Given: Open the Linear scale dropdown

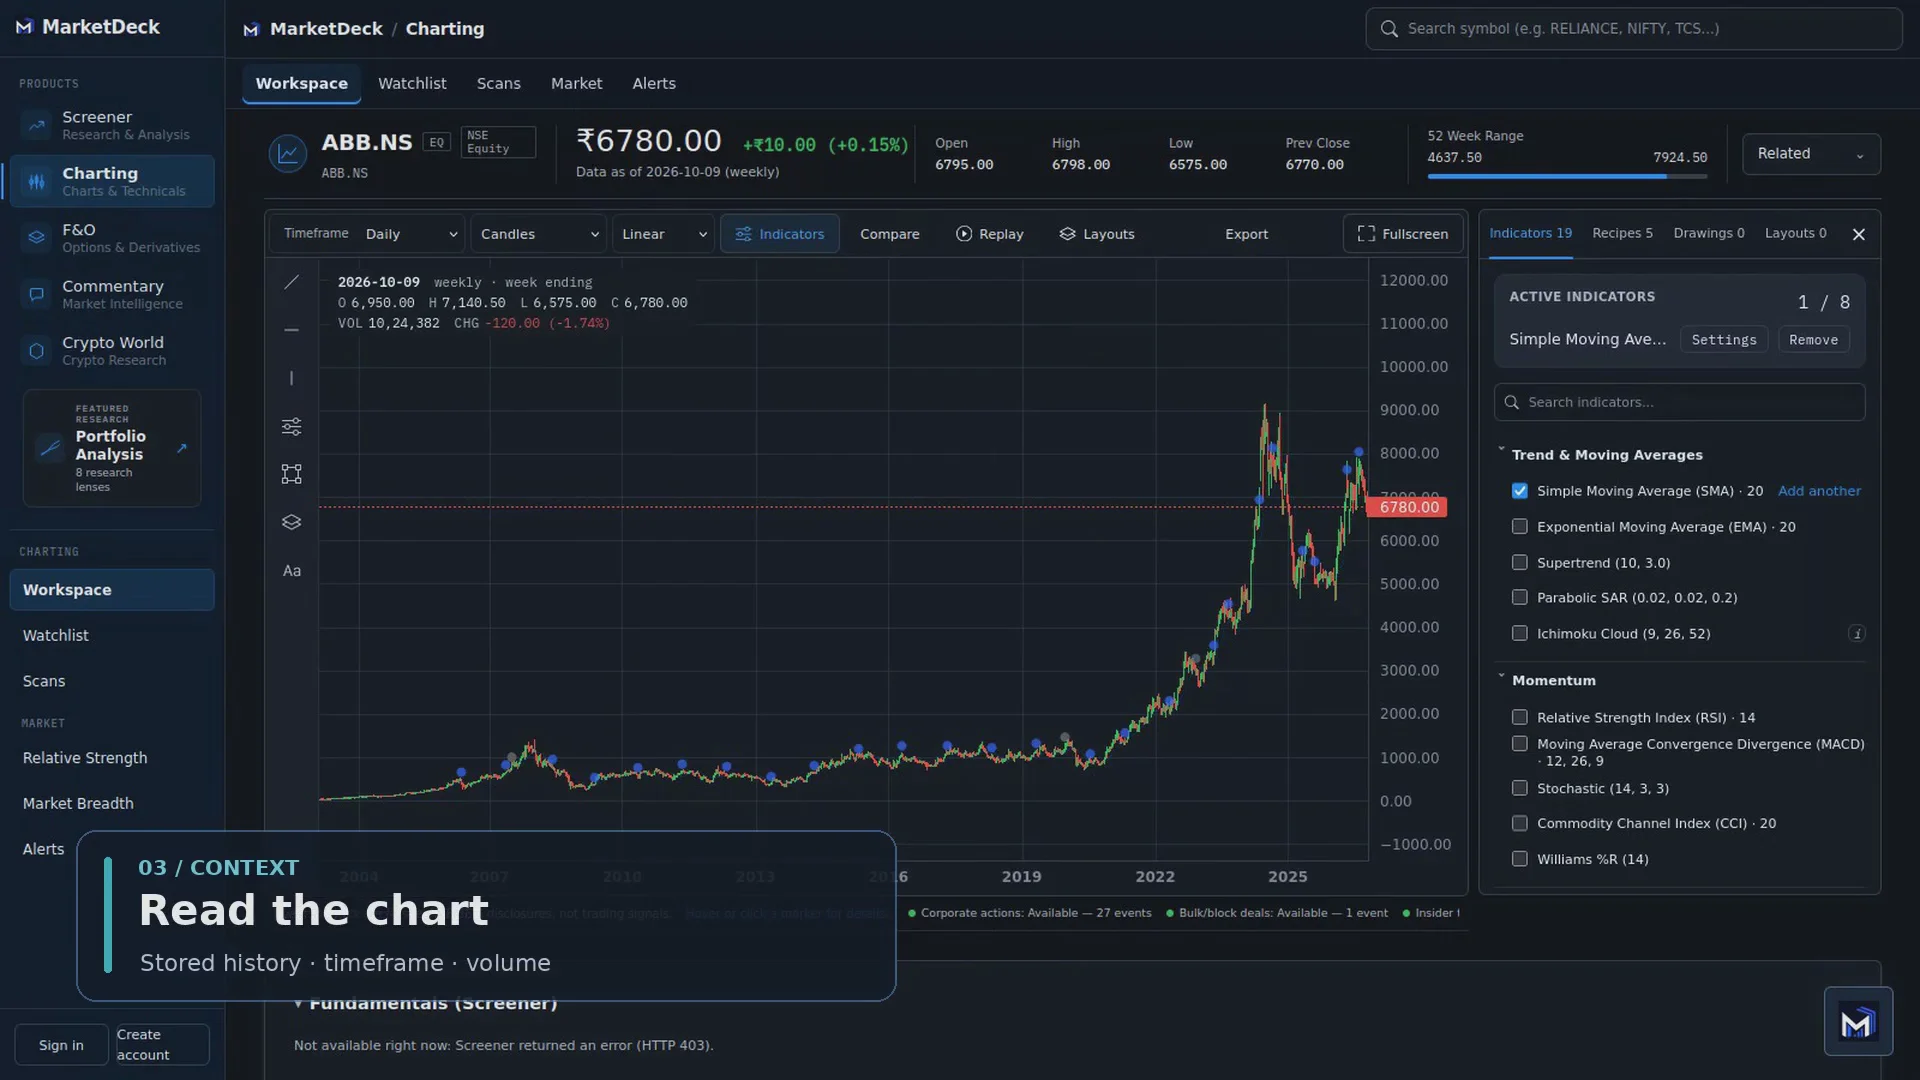Looking at the screenshot, I should 663,234.
